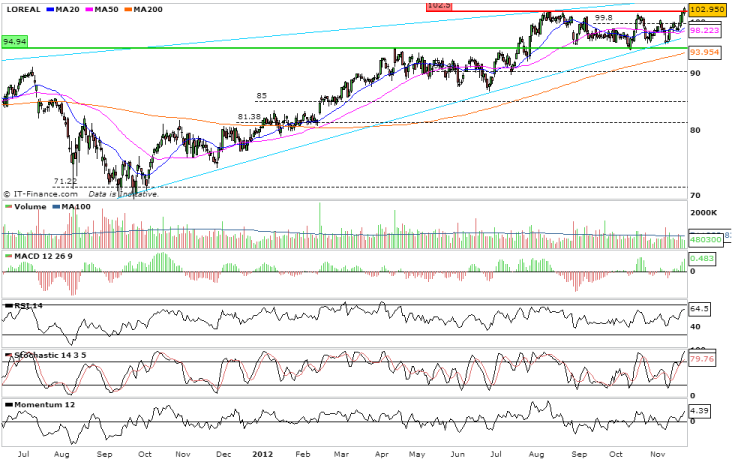Click the Feb month marker on time axis
The height and width of the screenshot is (459, 732).
pyautogui.click(x=303, y=454)
